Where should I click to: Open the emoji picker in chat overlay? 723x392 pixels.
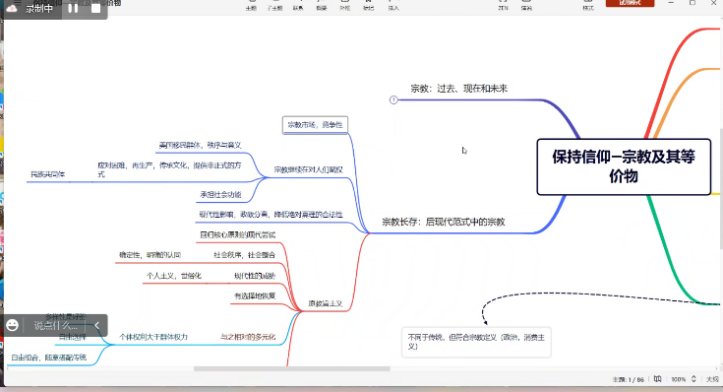(x=12, y=325)
